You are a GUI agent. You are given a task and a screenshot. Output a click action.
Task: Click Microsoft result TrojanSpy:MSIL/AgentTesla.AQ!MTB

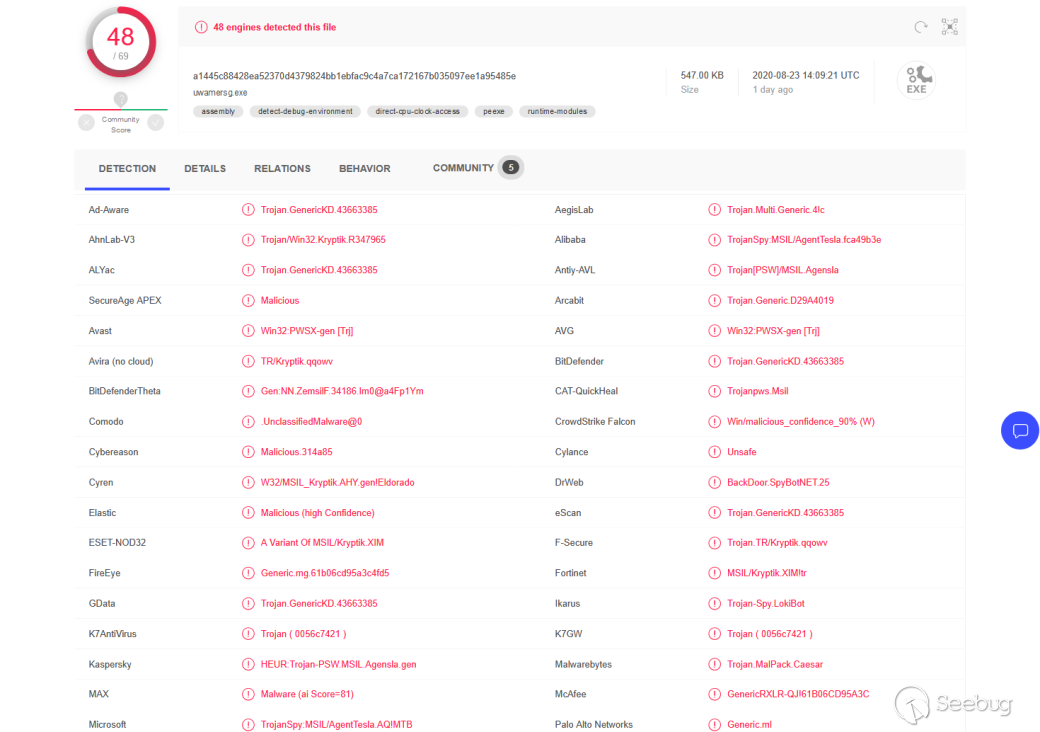pos(336,725)
